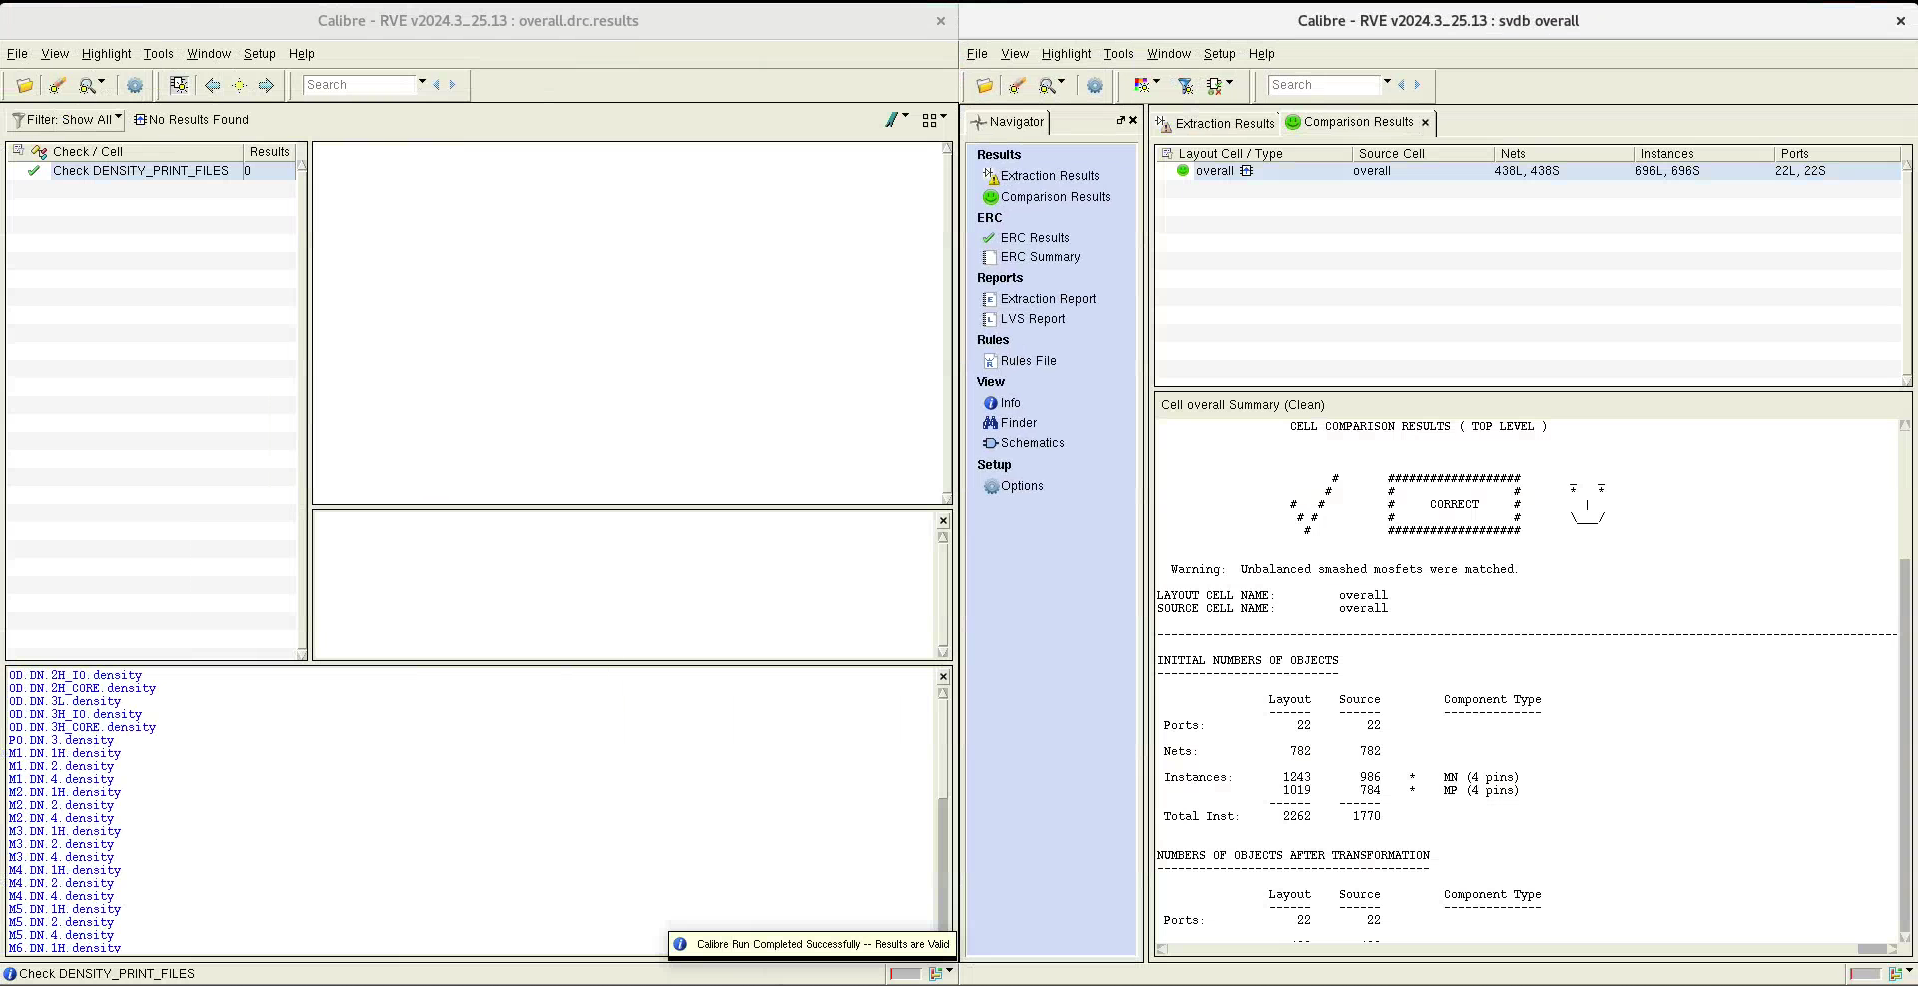
Task: Undock the Navigator panel using the float button
Action: click(x=1120, y=120)
